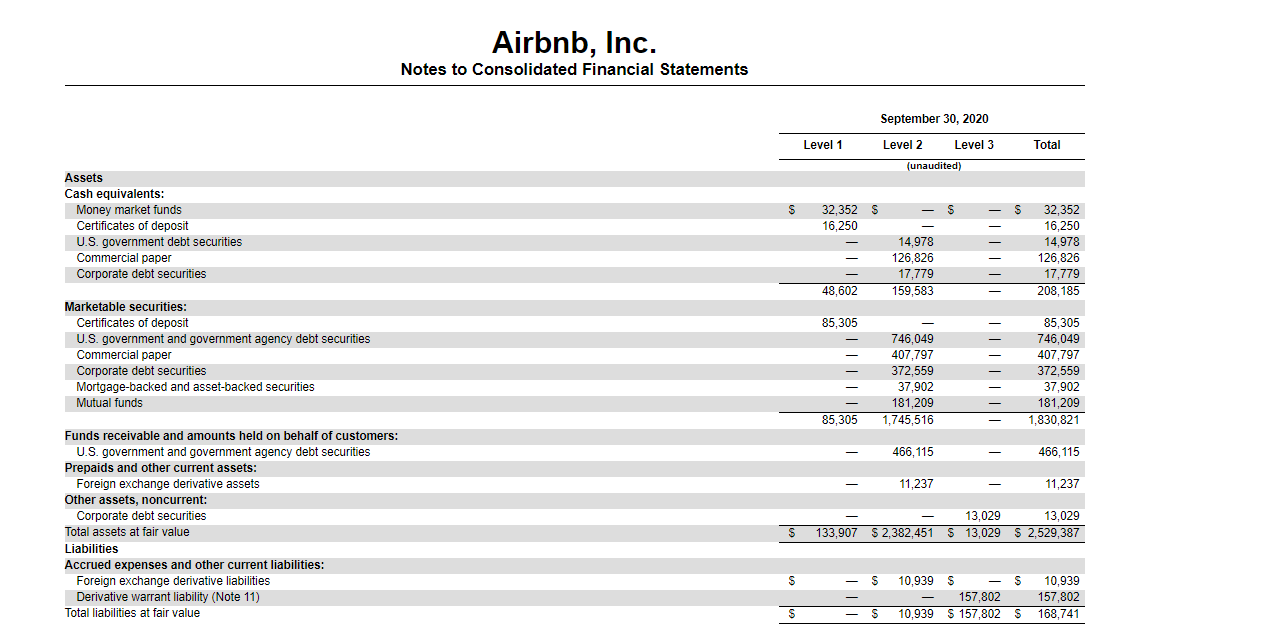
Task: Click Level 2 value 407,797 for Commercial paper
Action: [912, 355]
